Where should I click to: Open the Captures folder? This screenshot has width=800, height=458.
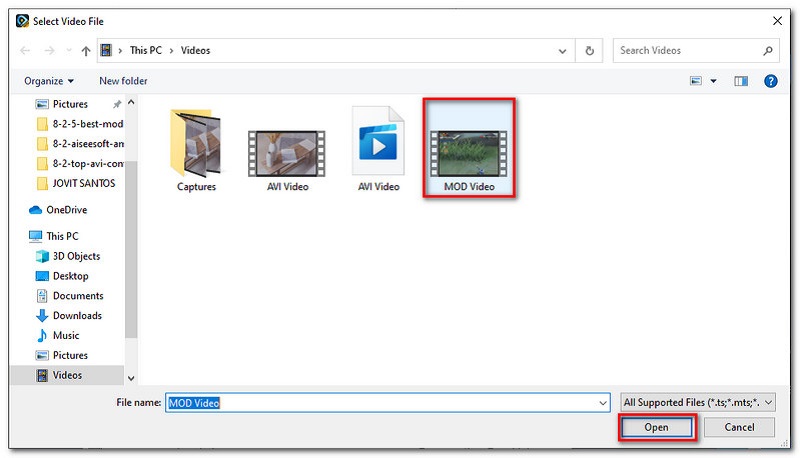point(196,150)
